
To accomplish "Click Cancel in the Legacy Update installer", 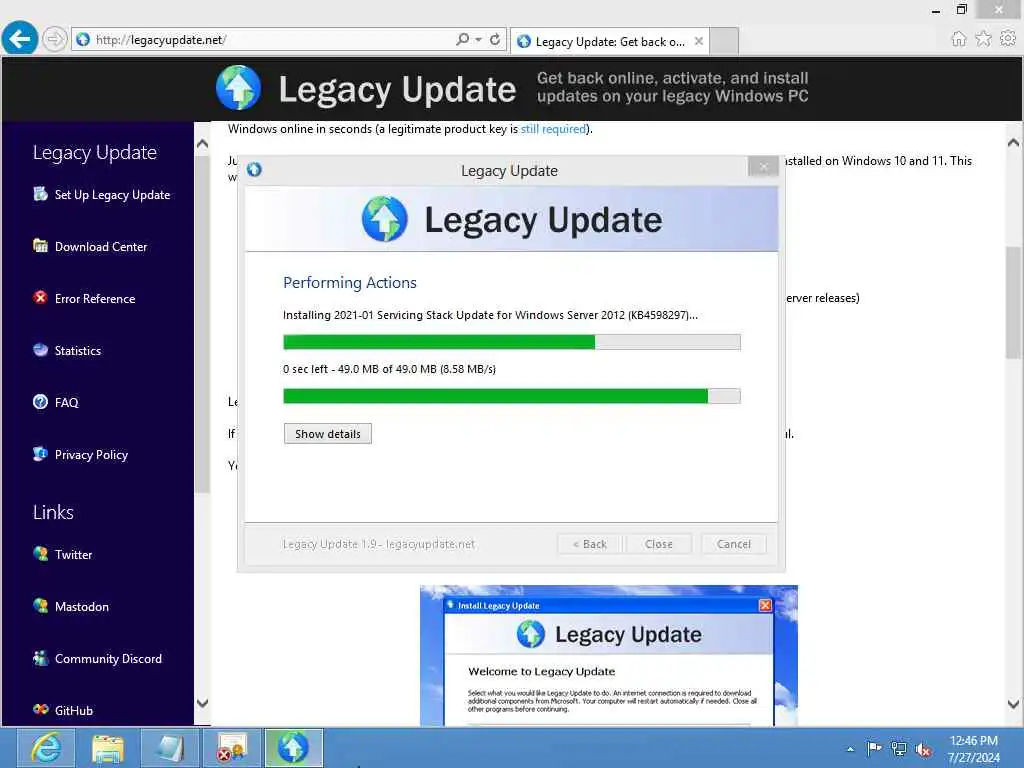I will pos(733,544).
